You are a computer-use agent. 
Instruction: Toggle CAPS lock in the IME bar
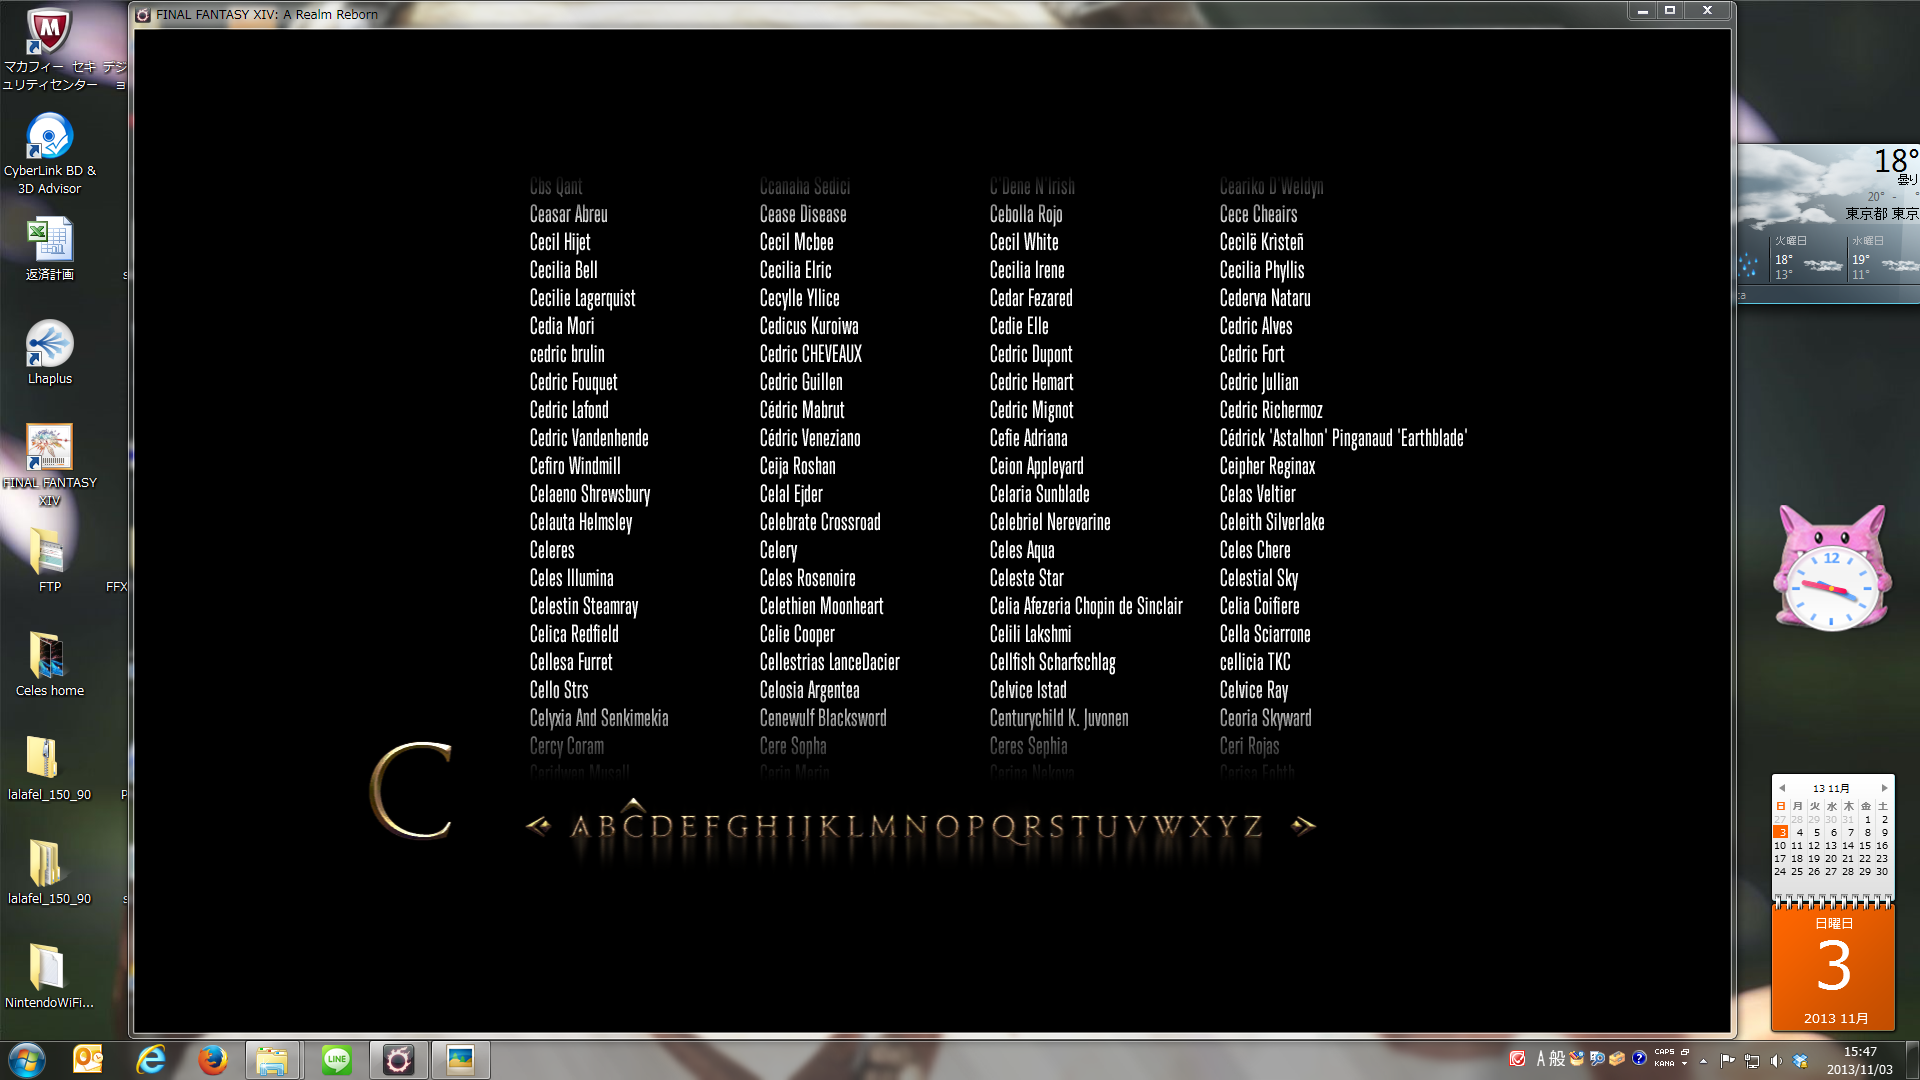(x=1664, y=1052)
